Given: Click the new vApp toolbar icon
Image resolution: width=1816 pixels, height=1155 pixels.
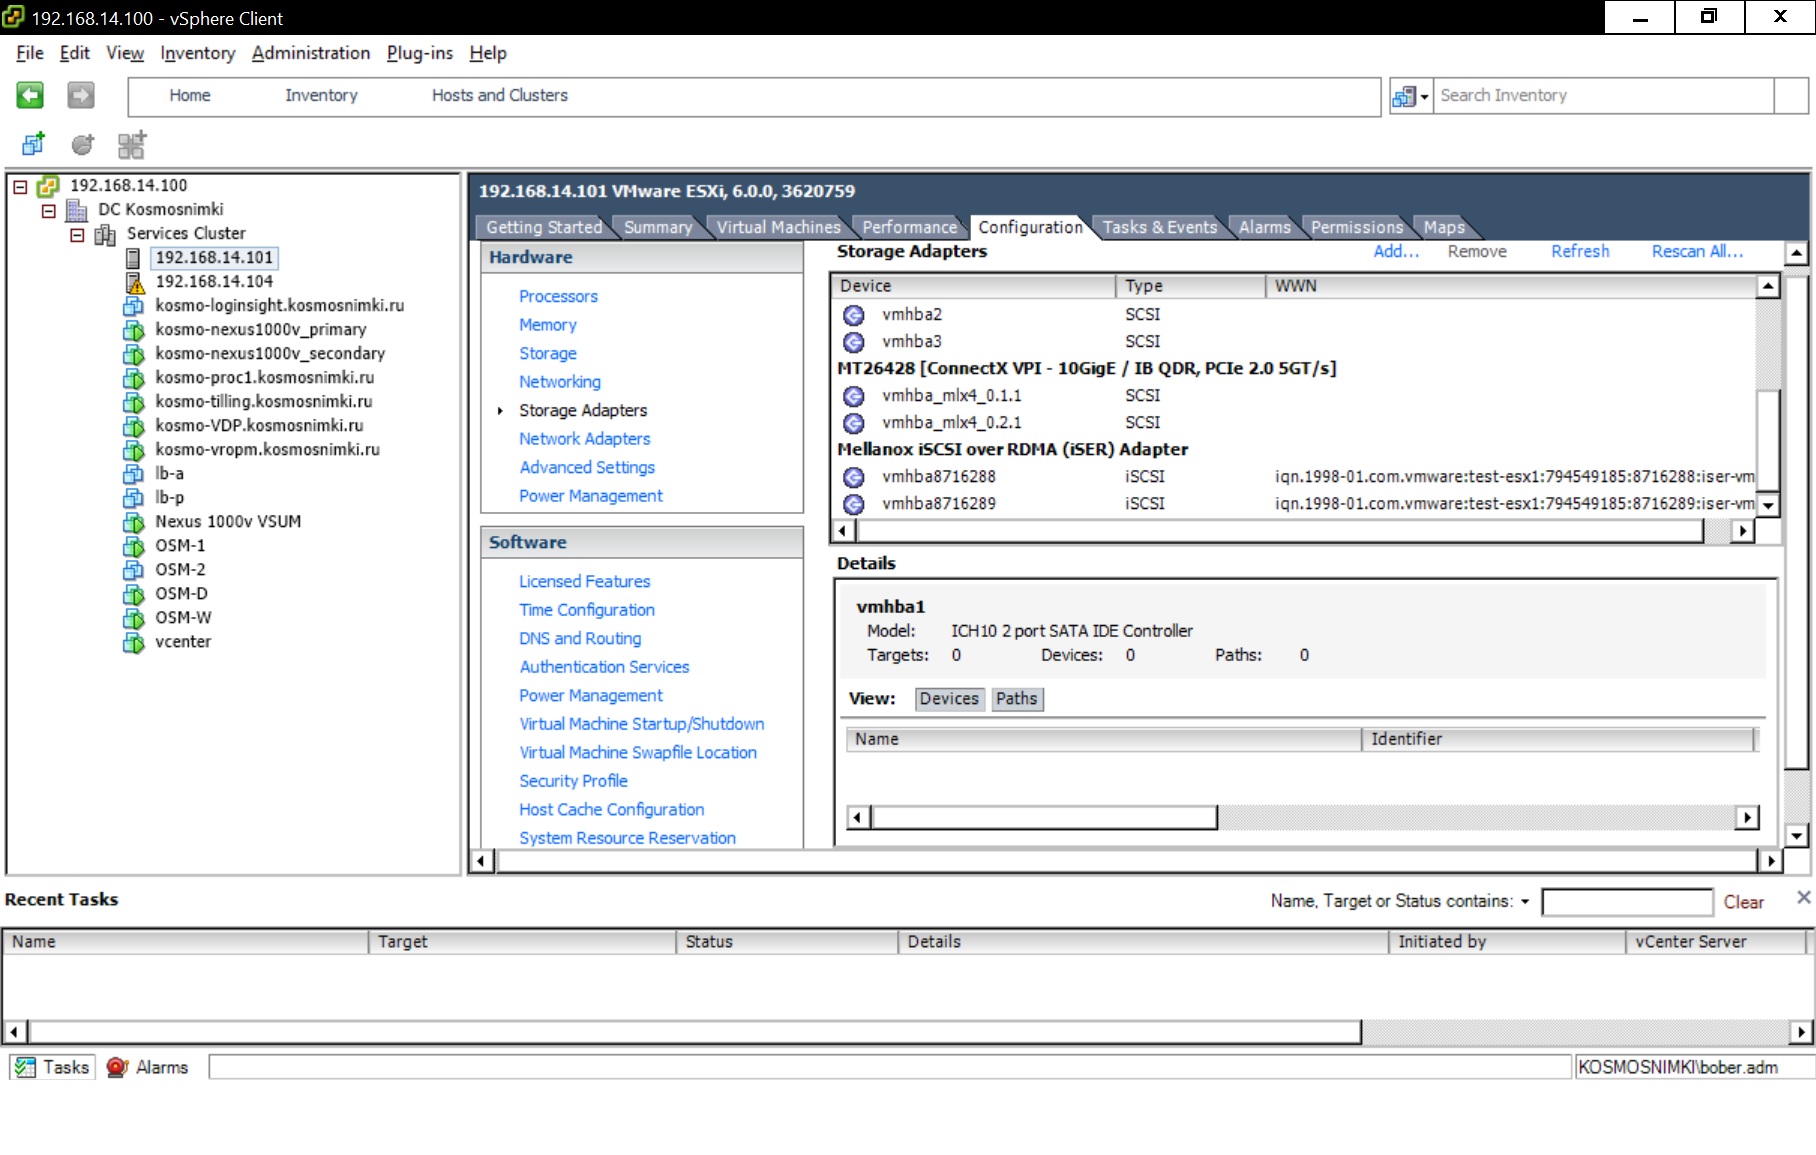Looking at the screenshot, I should tap(132, 145).
